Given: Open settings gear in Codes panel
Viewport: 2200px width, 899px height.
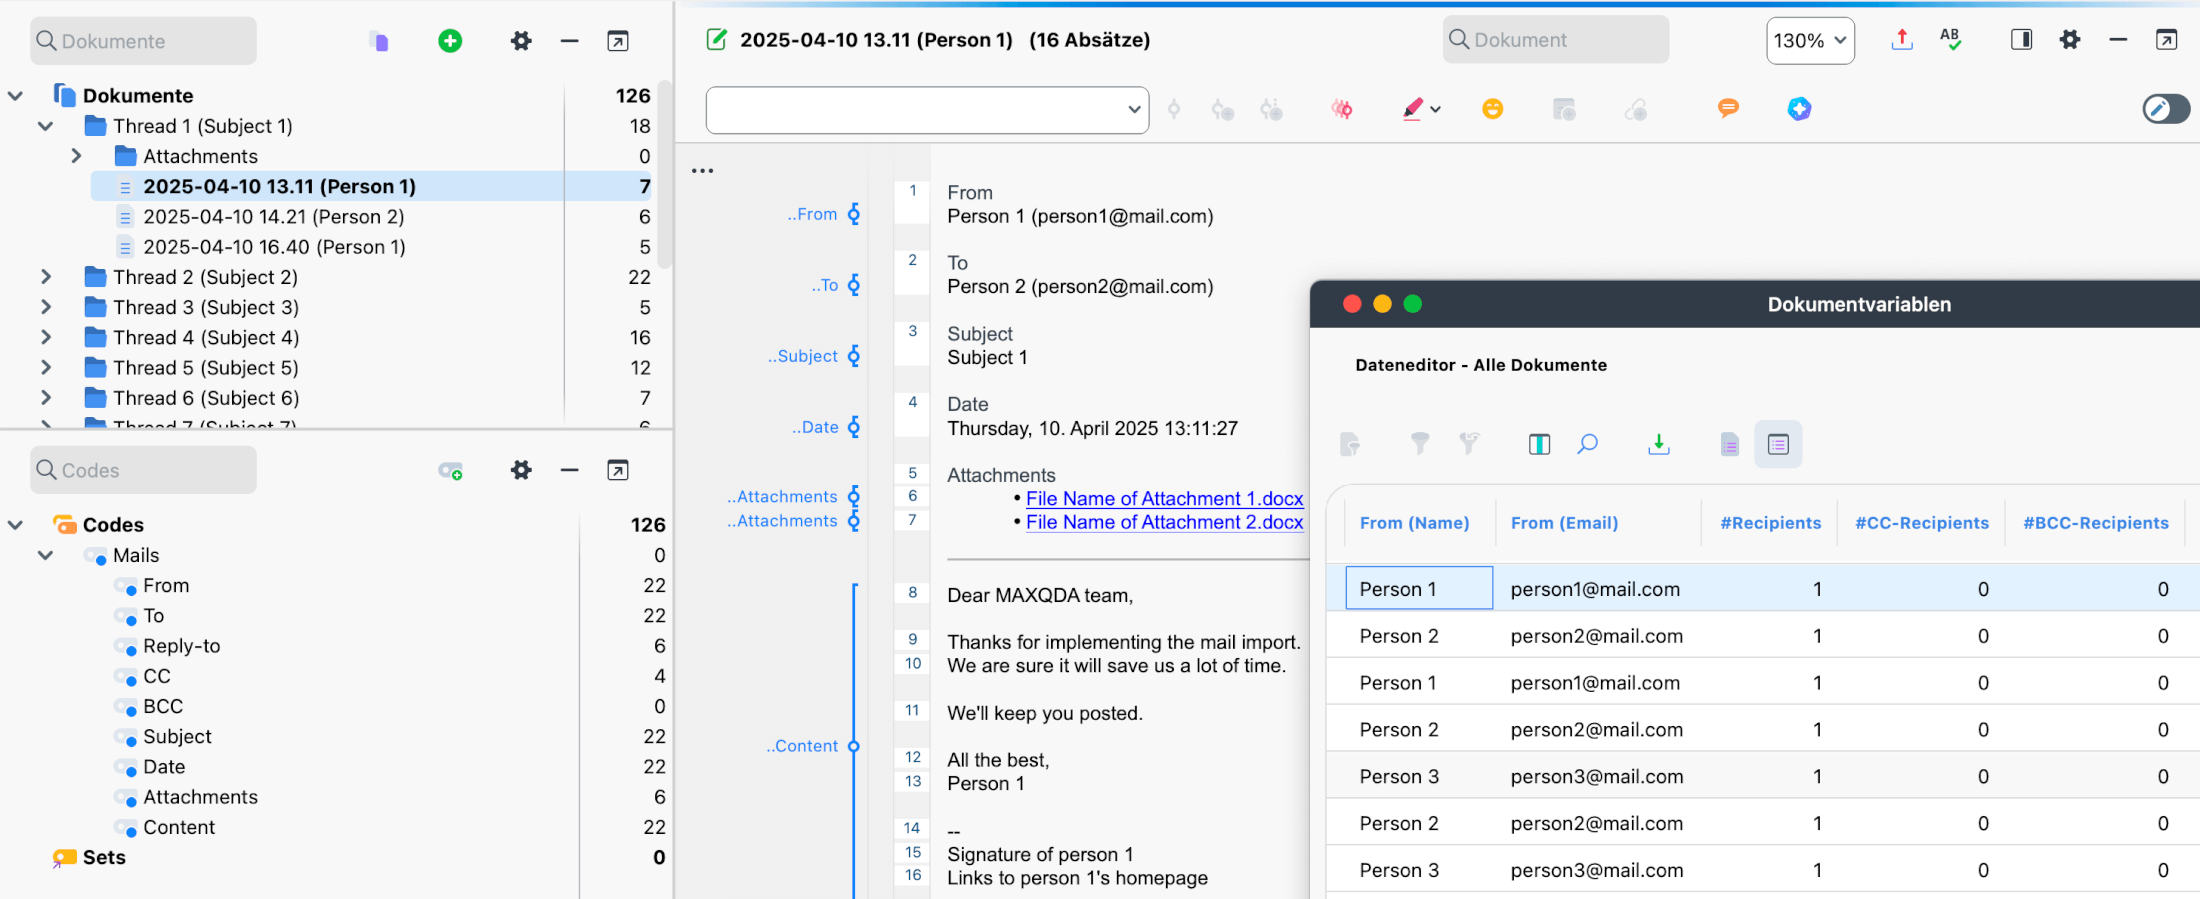Looking at the screenshot, I should coord(521,470).
